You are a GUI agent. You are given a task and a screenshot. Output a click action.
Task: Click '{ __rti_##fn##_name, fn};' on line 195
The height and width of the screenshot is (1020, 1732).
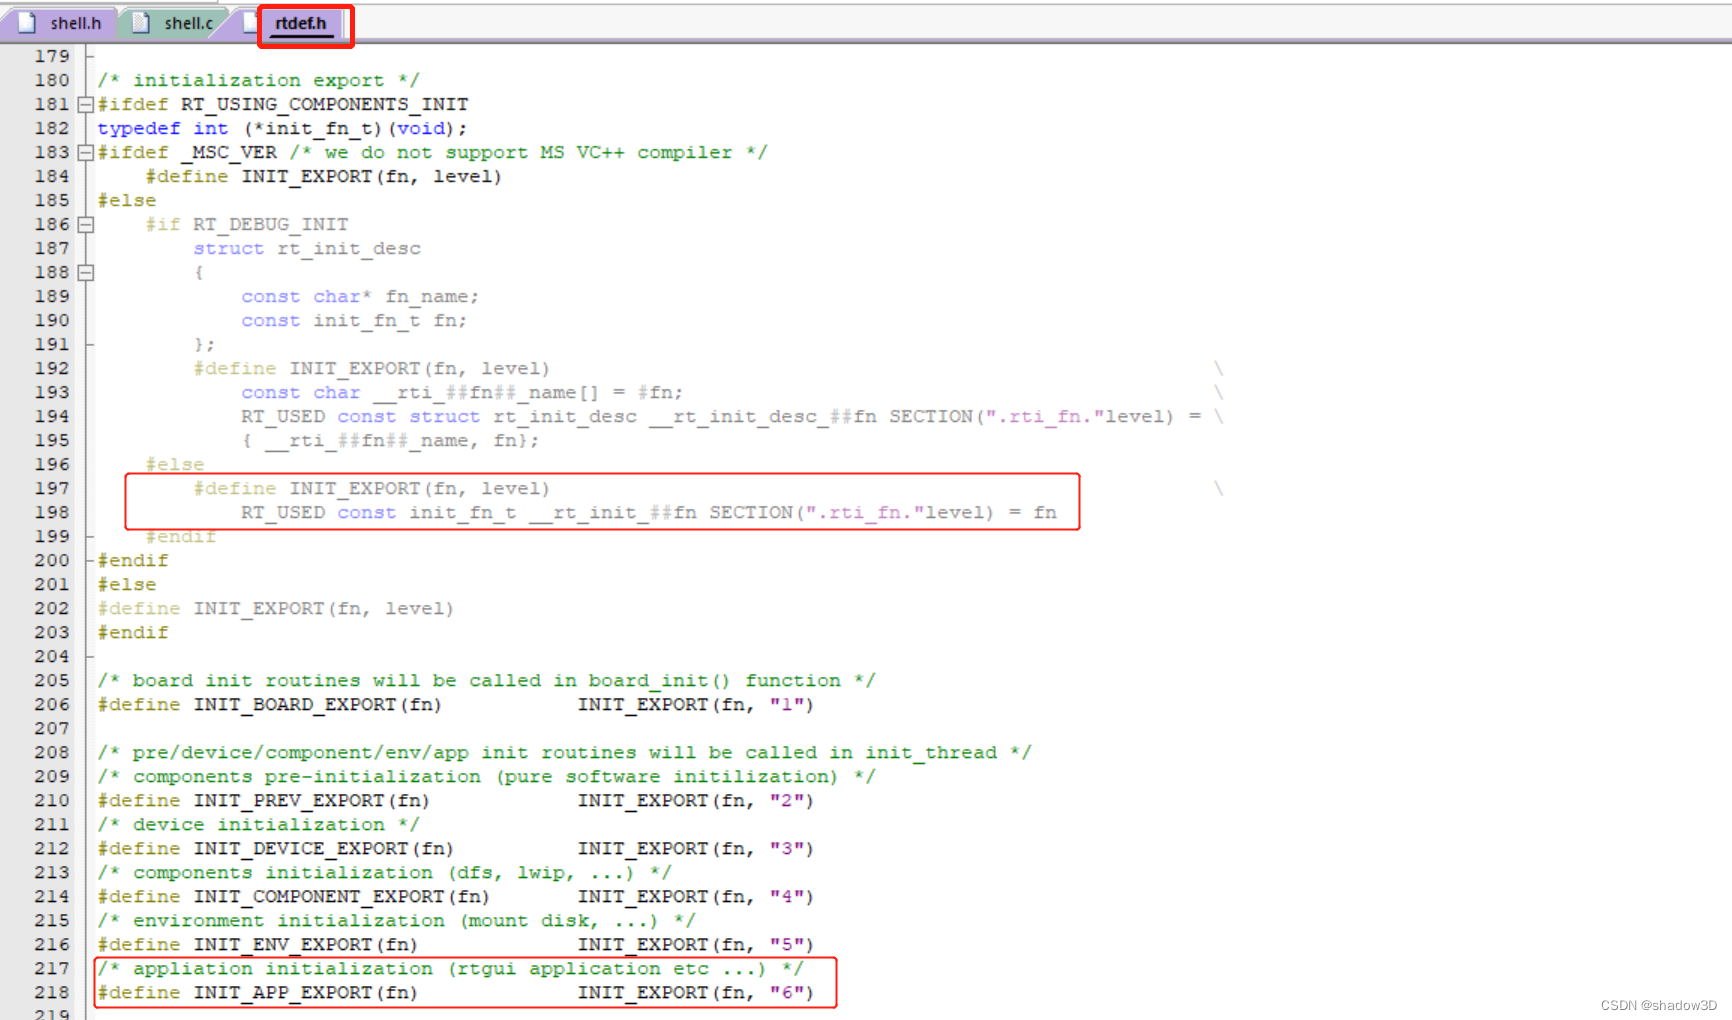tap(390, 440)
